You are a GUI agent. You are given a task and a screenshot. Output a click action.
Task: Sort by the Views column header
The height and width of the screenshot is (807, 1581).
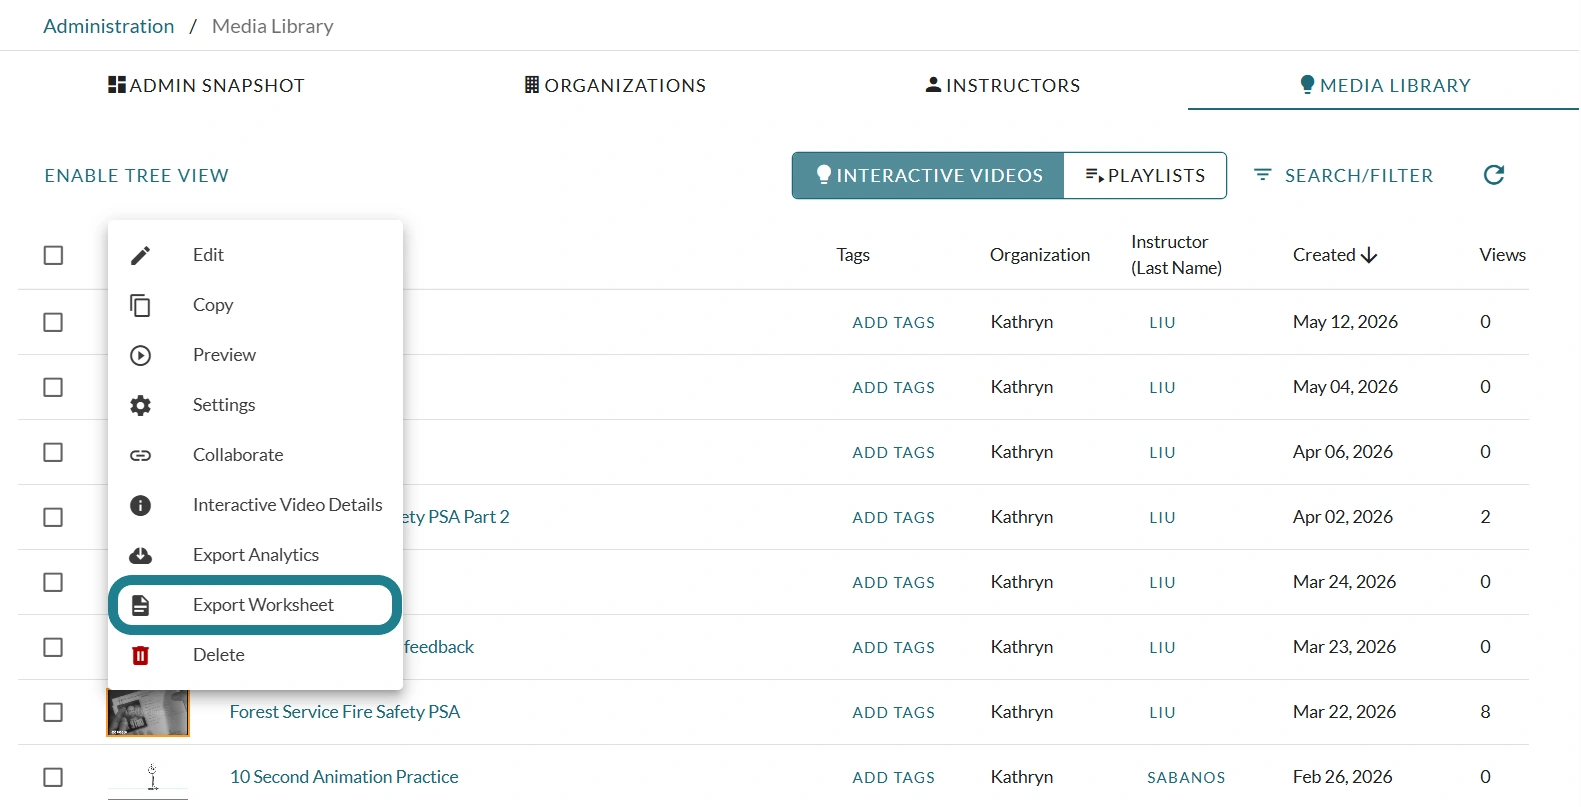(1503, 255)
